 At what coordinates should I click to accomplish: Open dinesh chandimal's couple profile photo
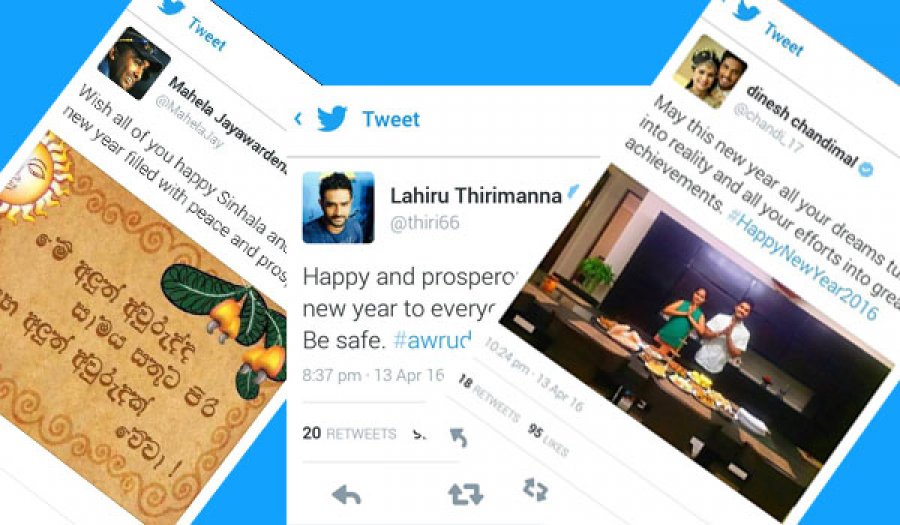point(711,71)
